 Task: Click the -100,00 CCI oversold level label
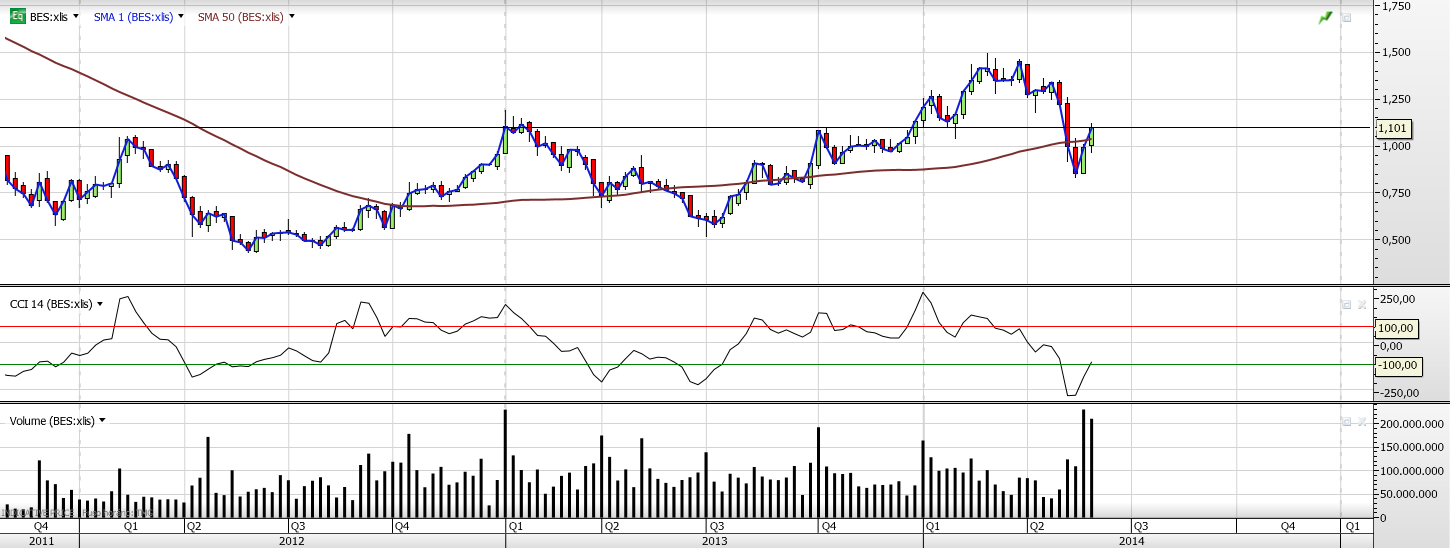(1397, 365)
